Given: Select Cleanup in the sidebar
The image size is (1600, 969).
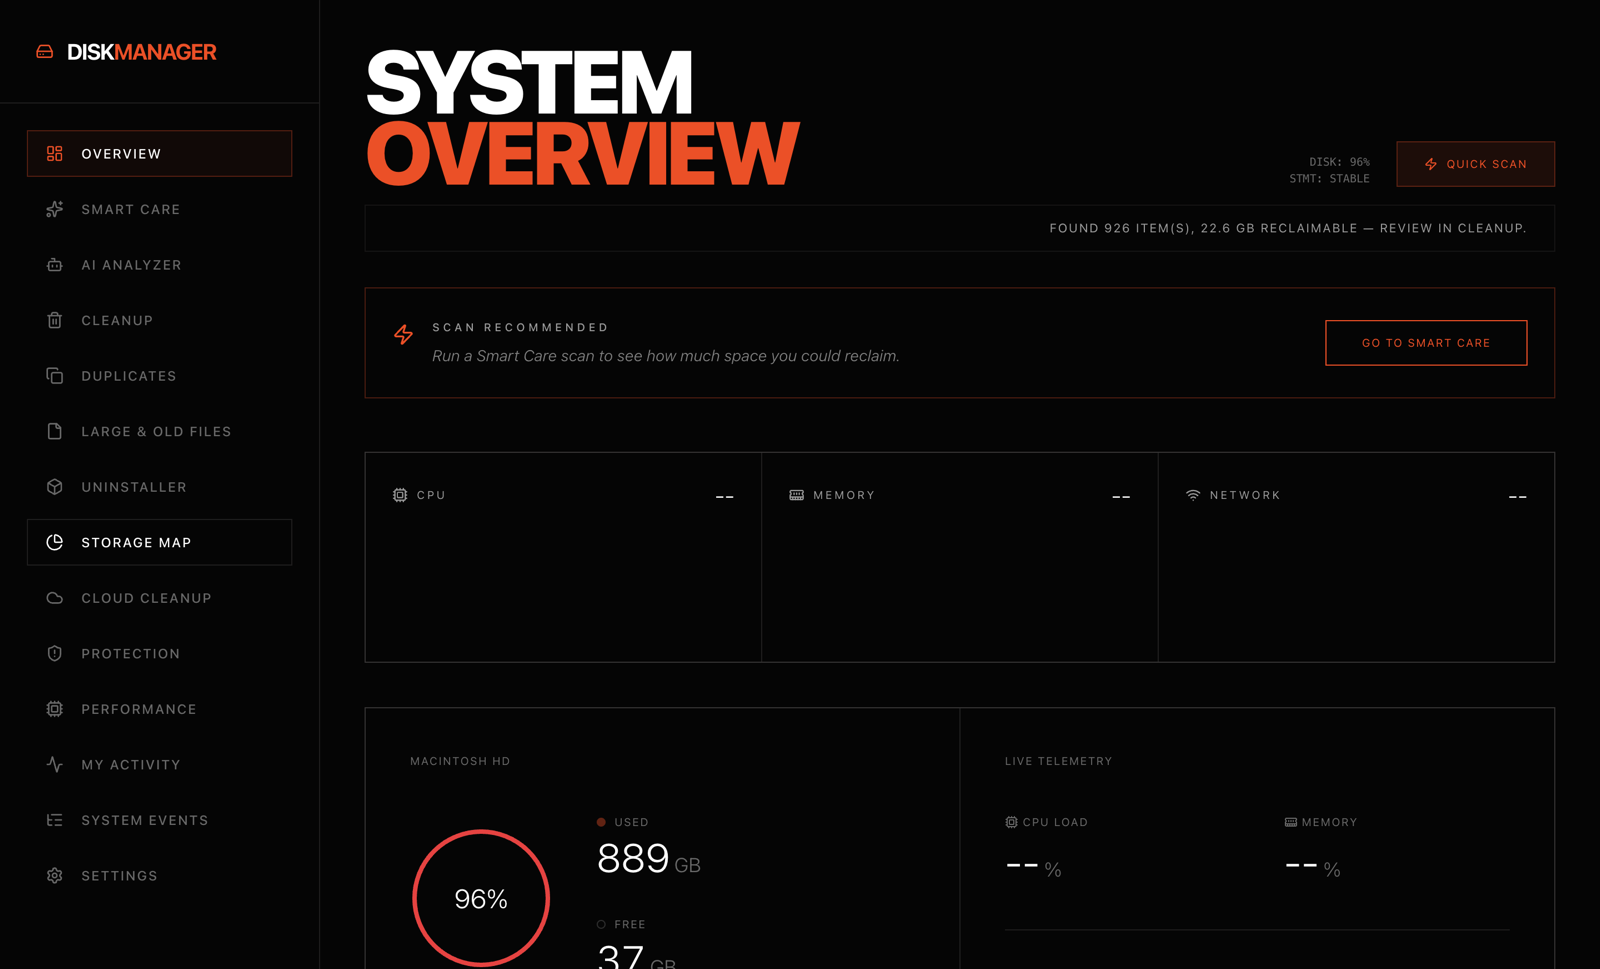Looking at the screenshot, I should coord(160,320).
